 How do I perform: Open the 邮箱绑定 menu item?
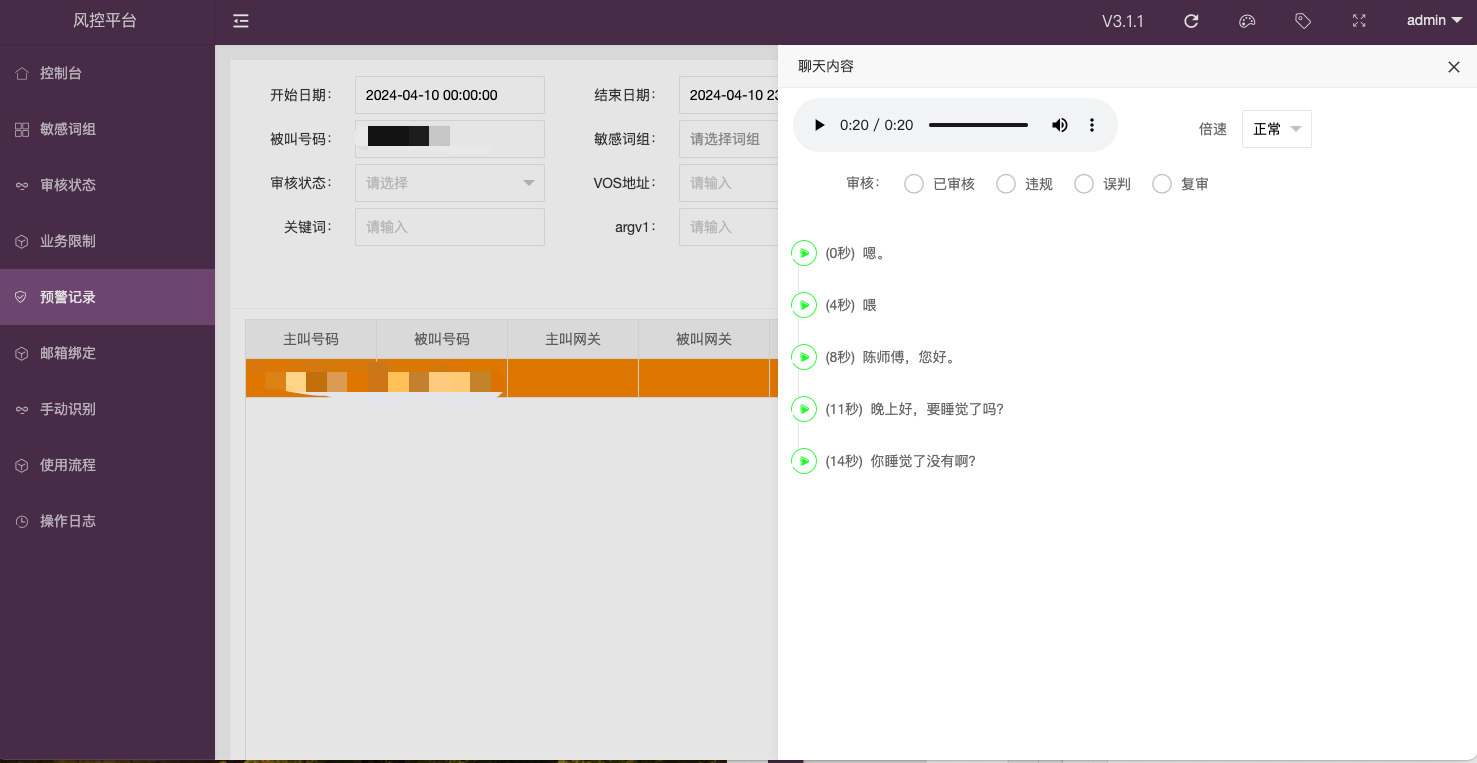point(107,353)
